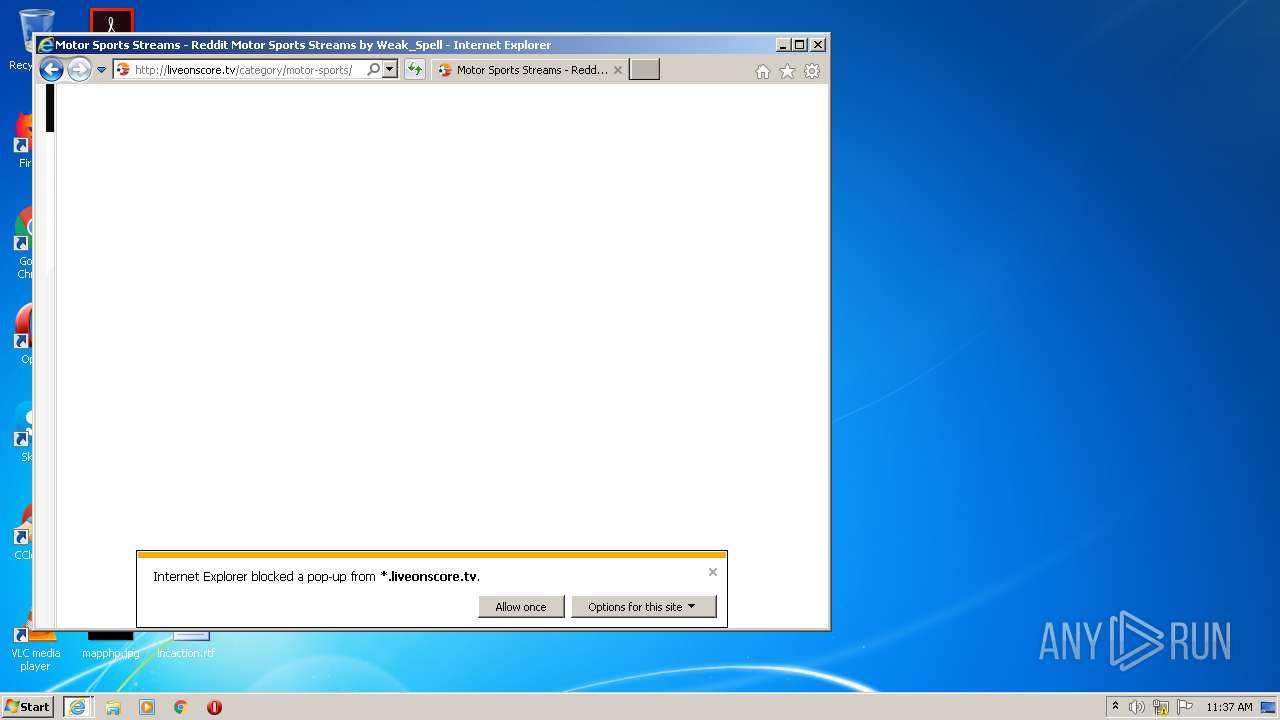Minimize the Internet Explorer window

coord(783,45)
